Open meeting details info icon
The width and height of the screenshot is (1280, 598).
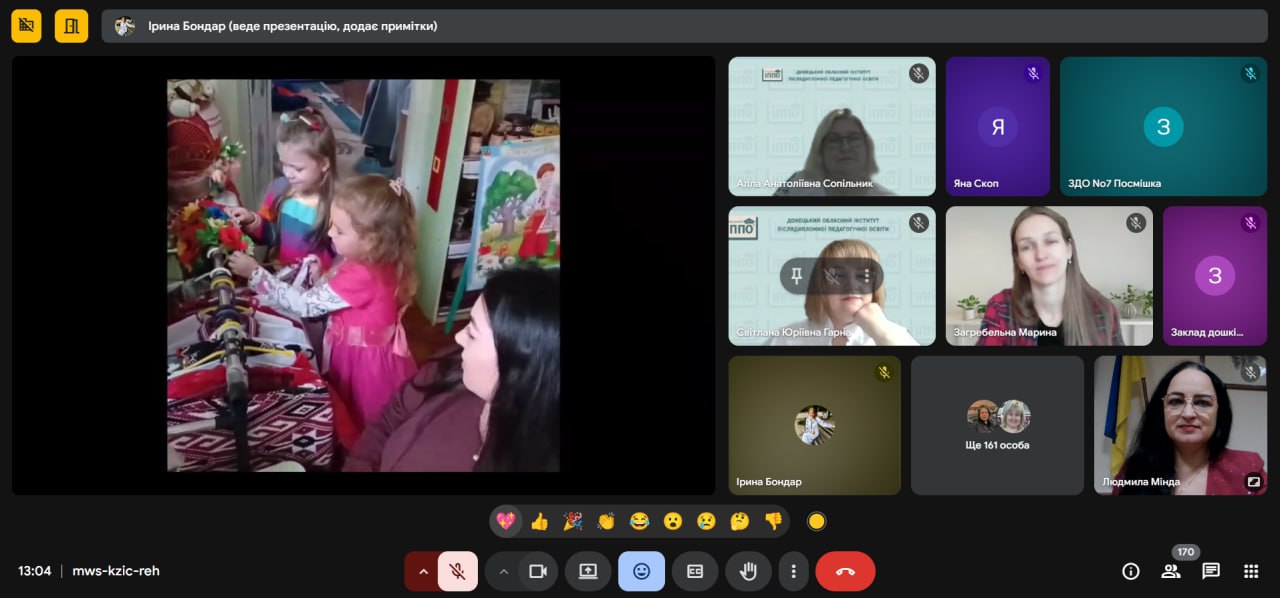pyautogui.click(x=1131, y=571)
